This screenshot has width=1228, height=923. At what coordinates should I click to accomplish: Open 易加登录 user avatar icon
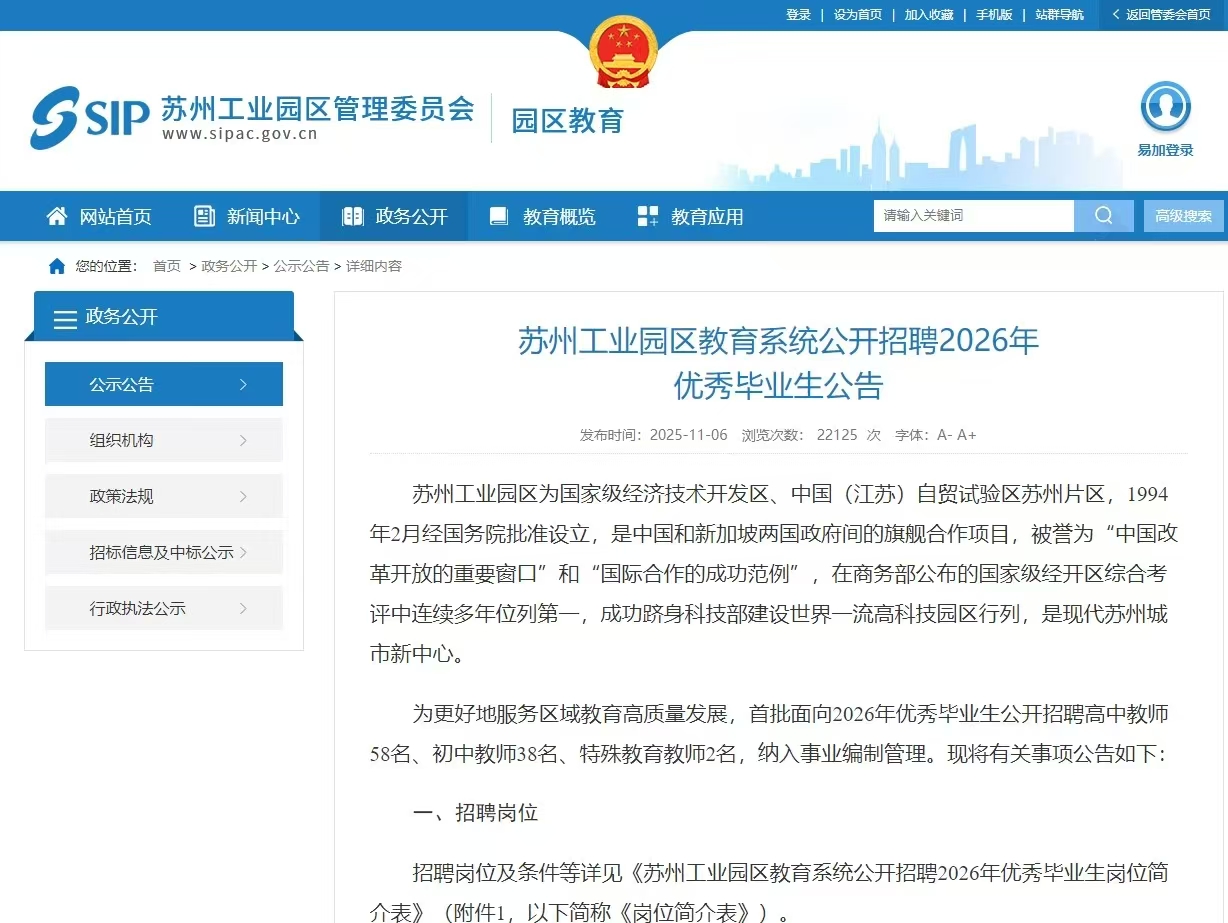coord(1166,107)
